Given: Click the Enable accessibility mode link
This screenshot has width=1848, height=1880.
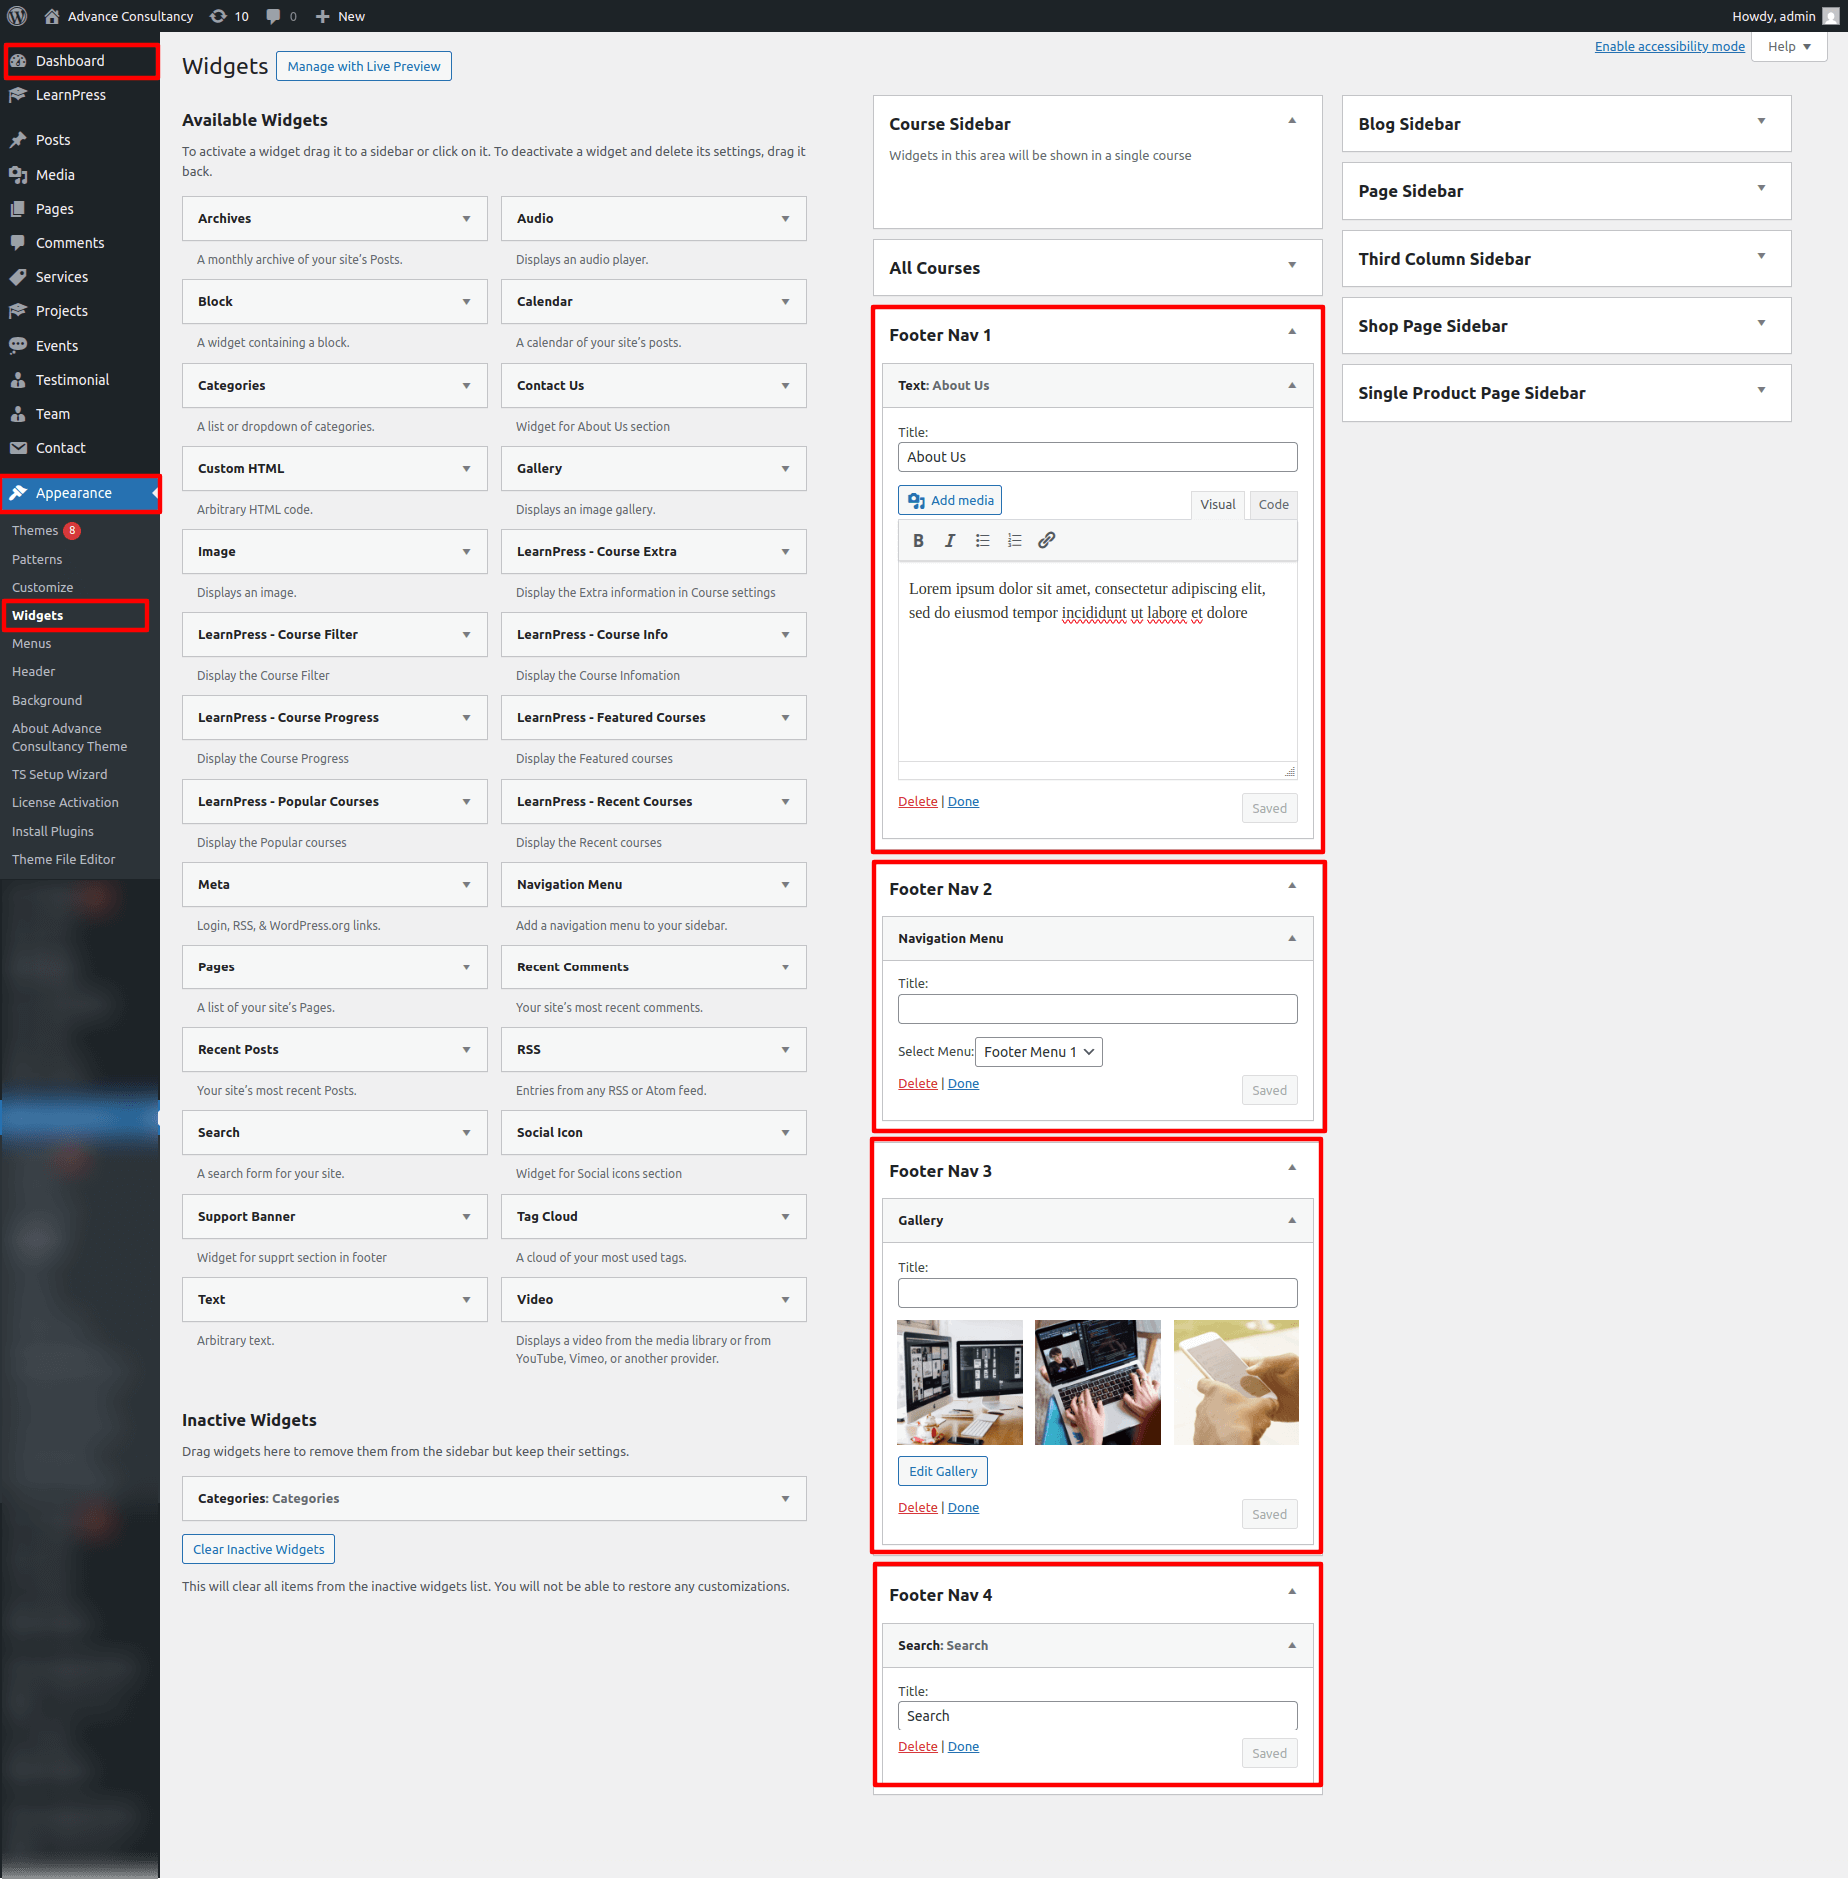Looking at the screenshot, I should pyautogui.click(x=1669, y=47).
